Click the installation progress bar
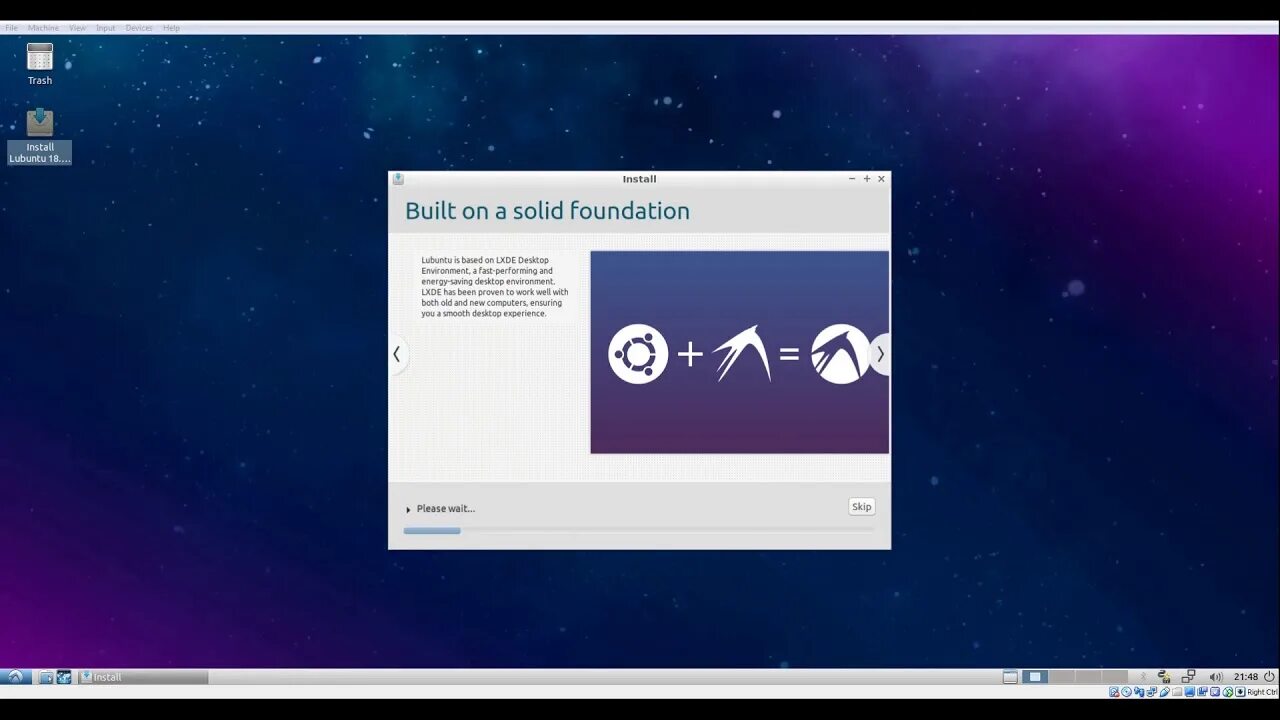The width and height of the screenshot is (1280, 720). click(x=639, y=531)
